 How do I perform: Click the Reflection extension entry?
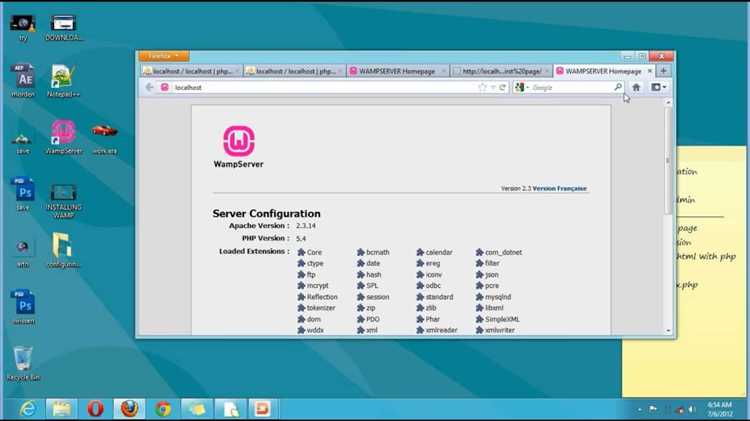(x=318, y=297)
